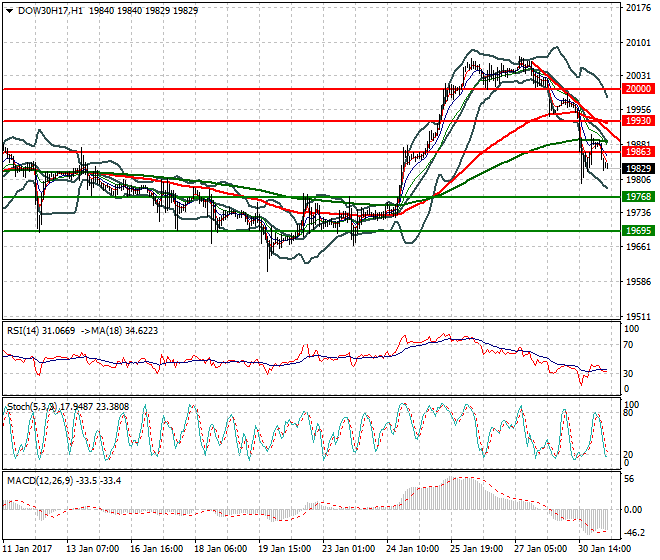This screenshot has height=560, width=660.
Task: Select the 11 Jan 2017 time axis label
Action: [27, 549]
